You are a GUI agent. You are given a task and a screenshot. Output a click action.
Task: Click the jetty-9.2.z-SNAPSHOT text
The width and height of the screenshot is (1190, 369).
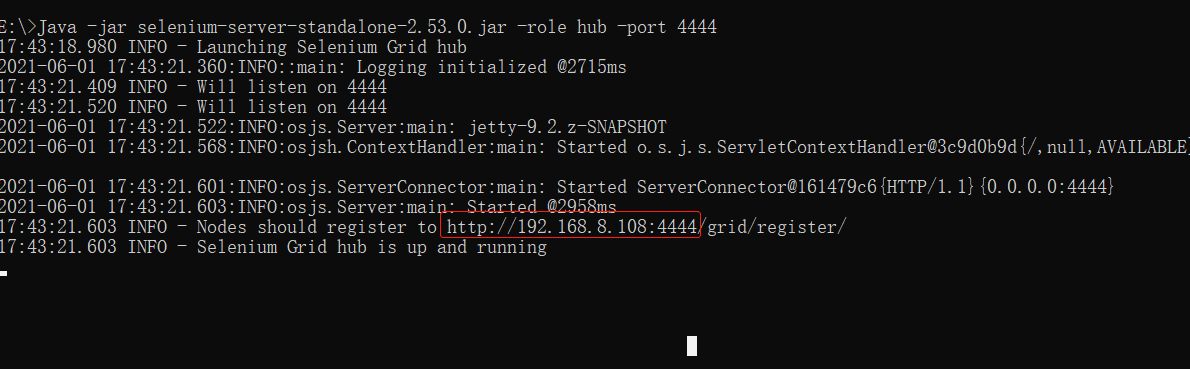(567, 127)
